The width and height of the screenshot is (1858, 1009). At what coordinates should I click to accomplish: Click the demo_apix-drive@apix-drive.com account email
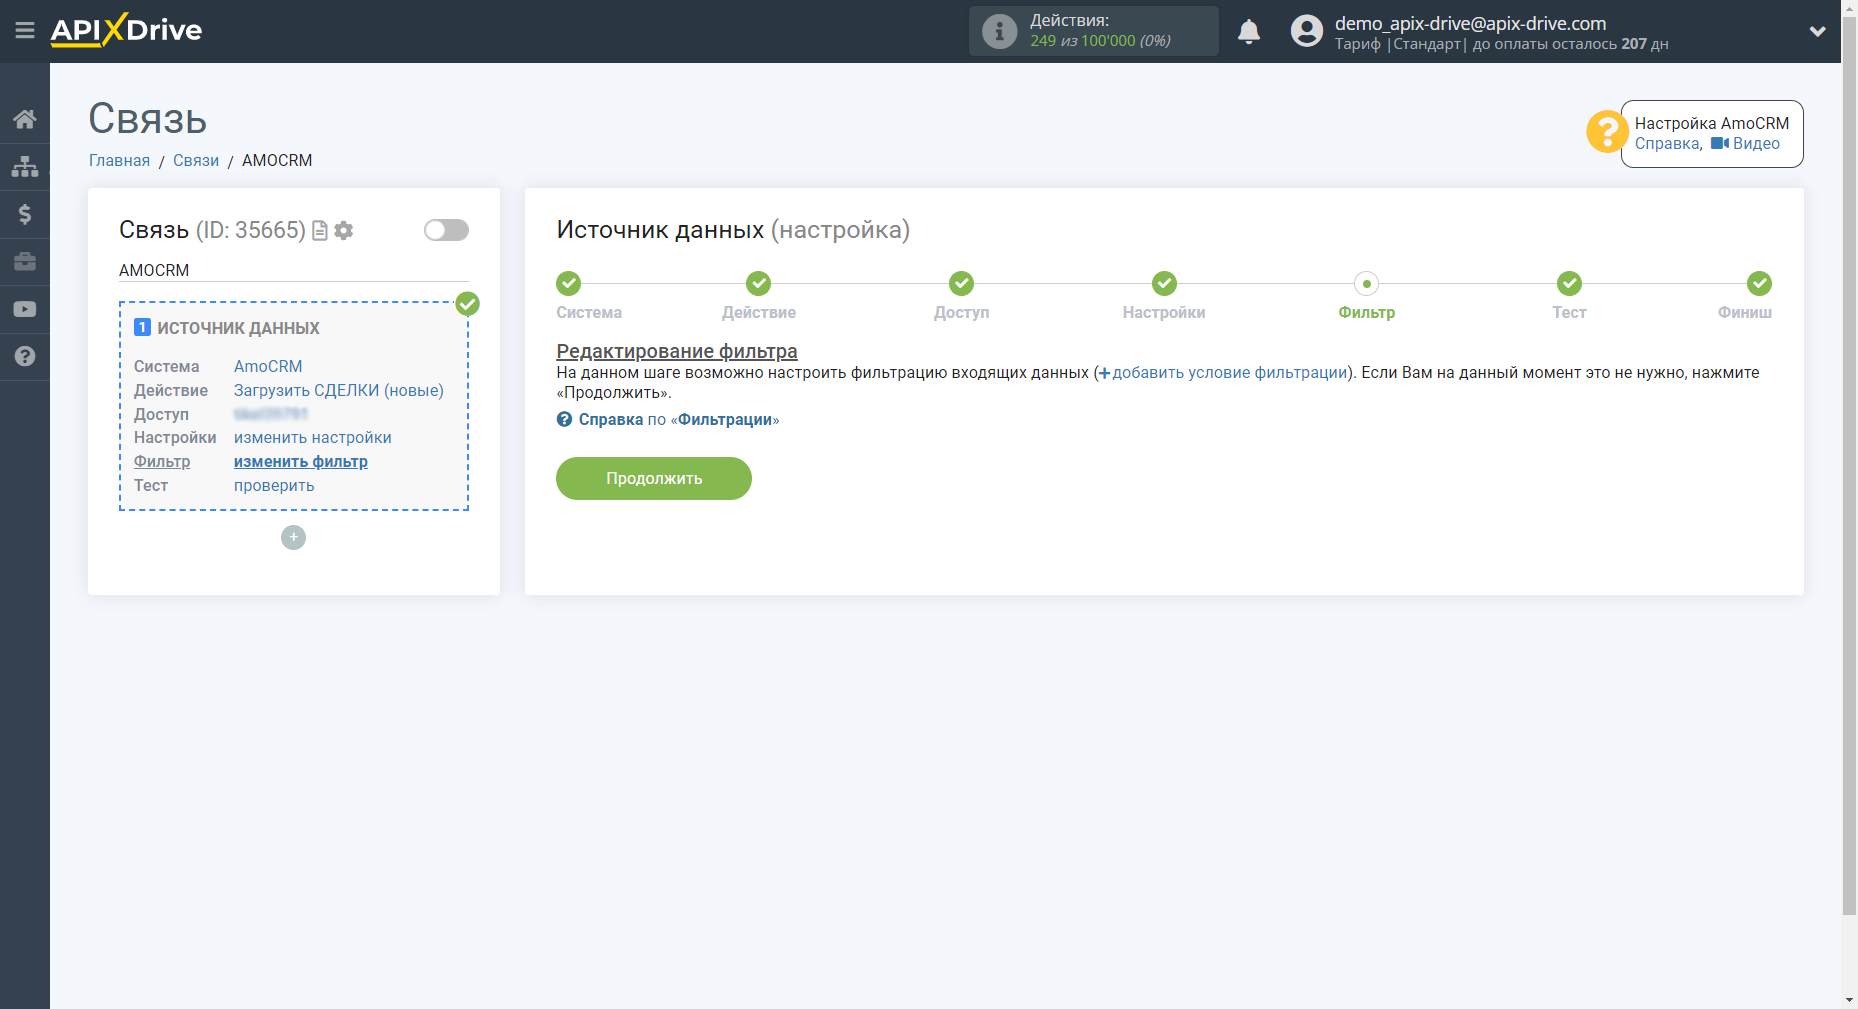1470,23
